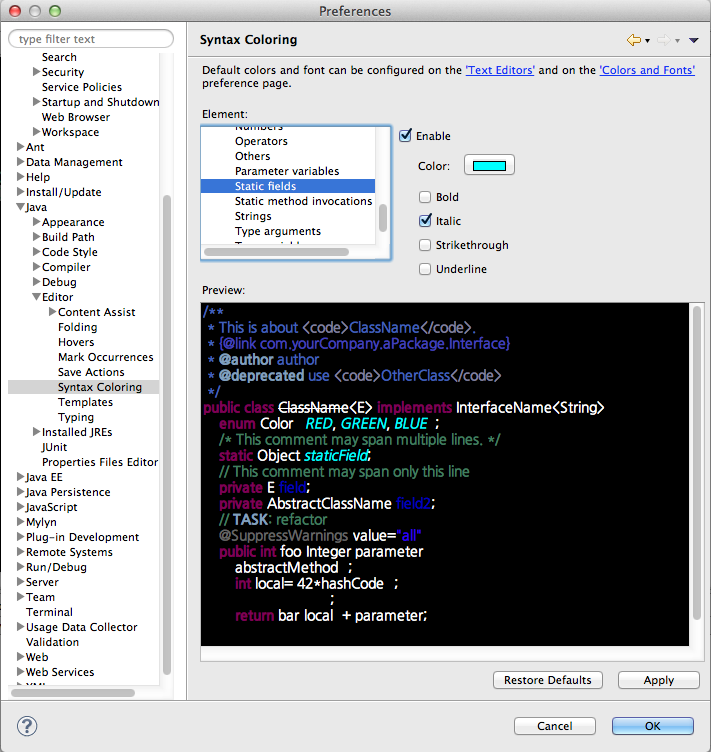The width and height of the screenshot is (711, 752).
Task: Open the Web Browser preferences page
Action: (x=76, y=117)
